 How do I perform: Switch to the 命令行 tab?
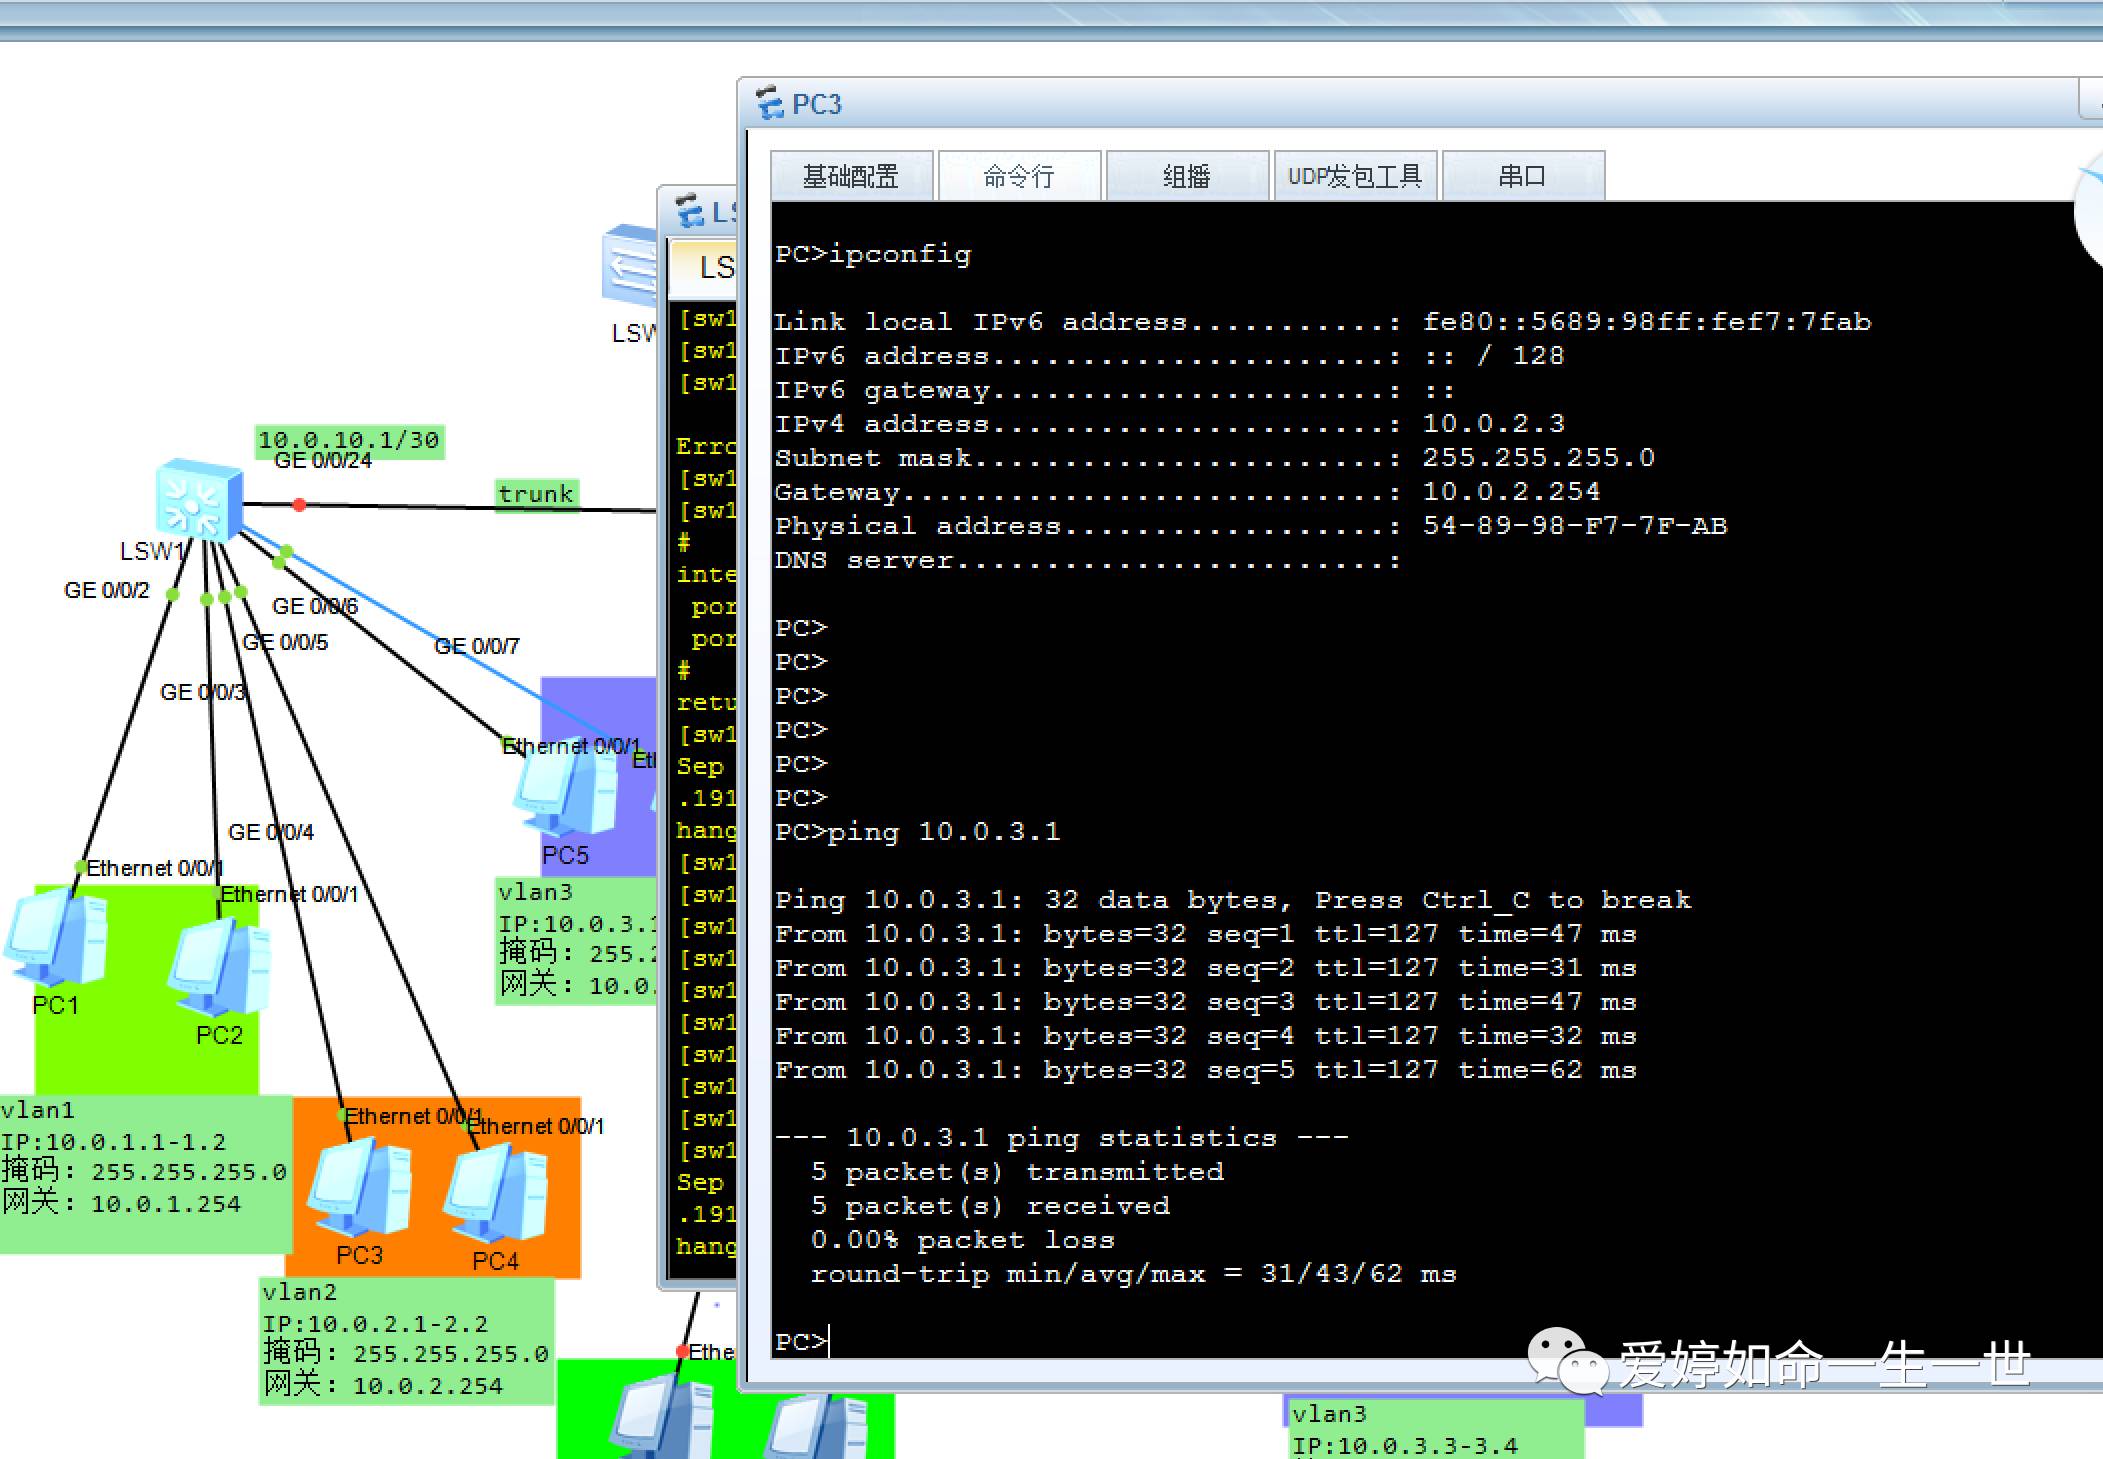pos(1019,177)
